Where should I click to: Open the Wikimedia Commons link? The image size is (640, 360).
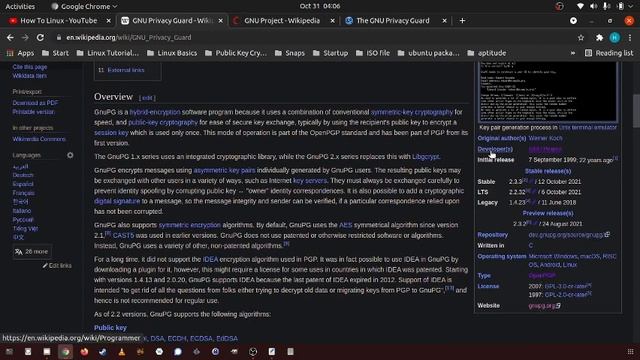coord(39,139)
